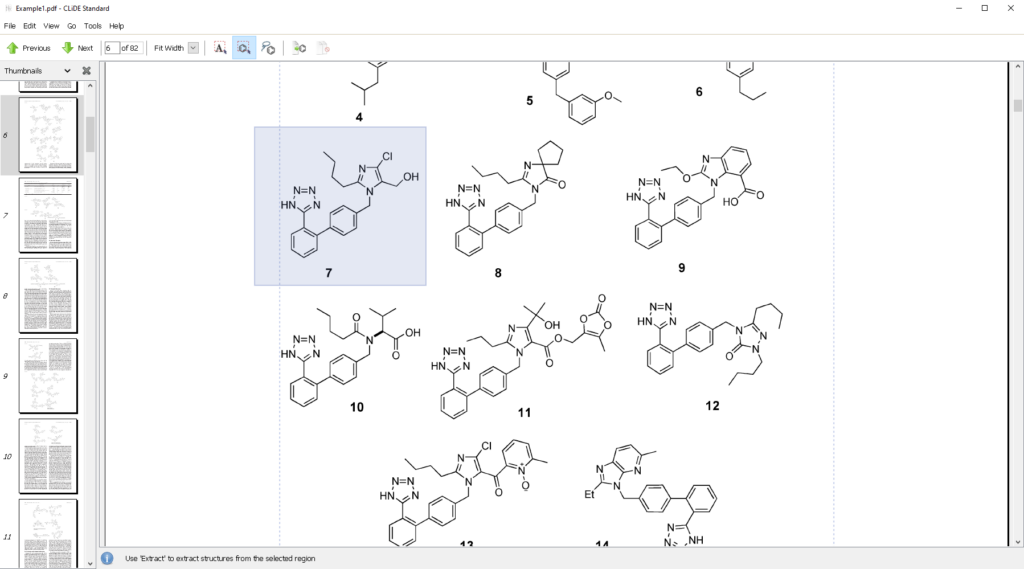Viewport: 1024px width, 569px height.
Task: Expand the Thumbnails panel selector dropdown
Action: pyautogui.click(x=67, y=71)
